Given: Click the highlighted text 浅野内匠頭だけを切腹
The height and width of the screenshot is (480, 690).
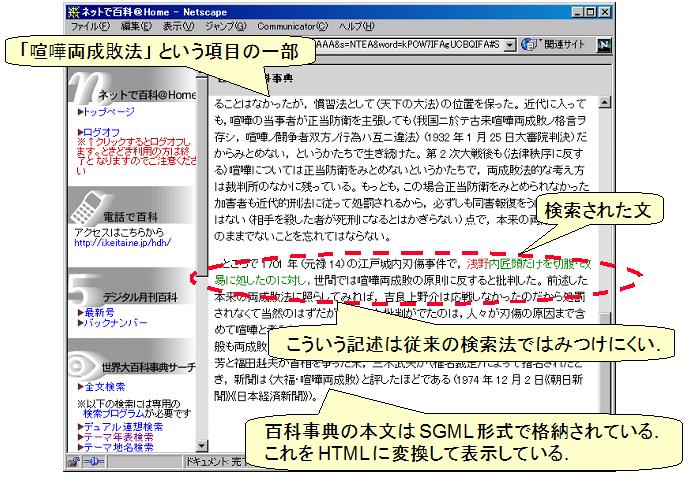Looking at the screenshot, I should click(521, 264).
